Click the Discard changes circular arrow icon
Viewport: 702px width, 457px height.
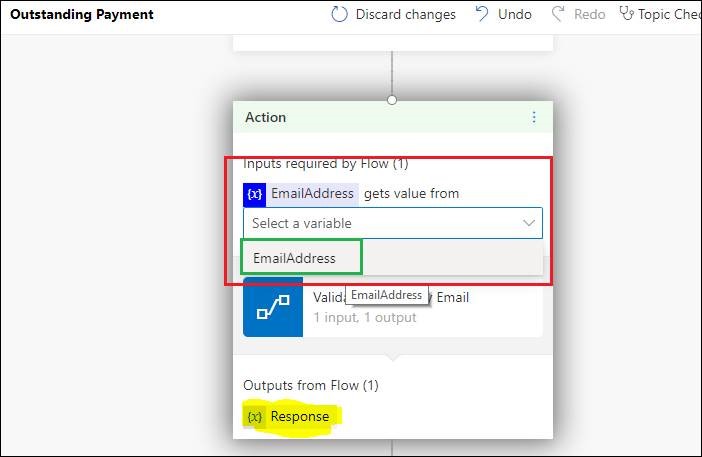coord(339,14)
